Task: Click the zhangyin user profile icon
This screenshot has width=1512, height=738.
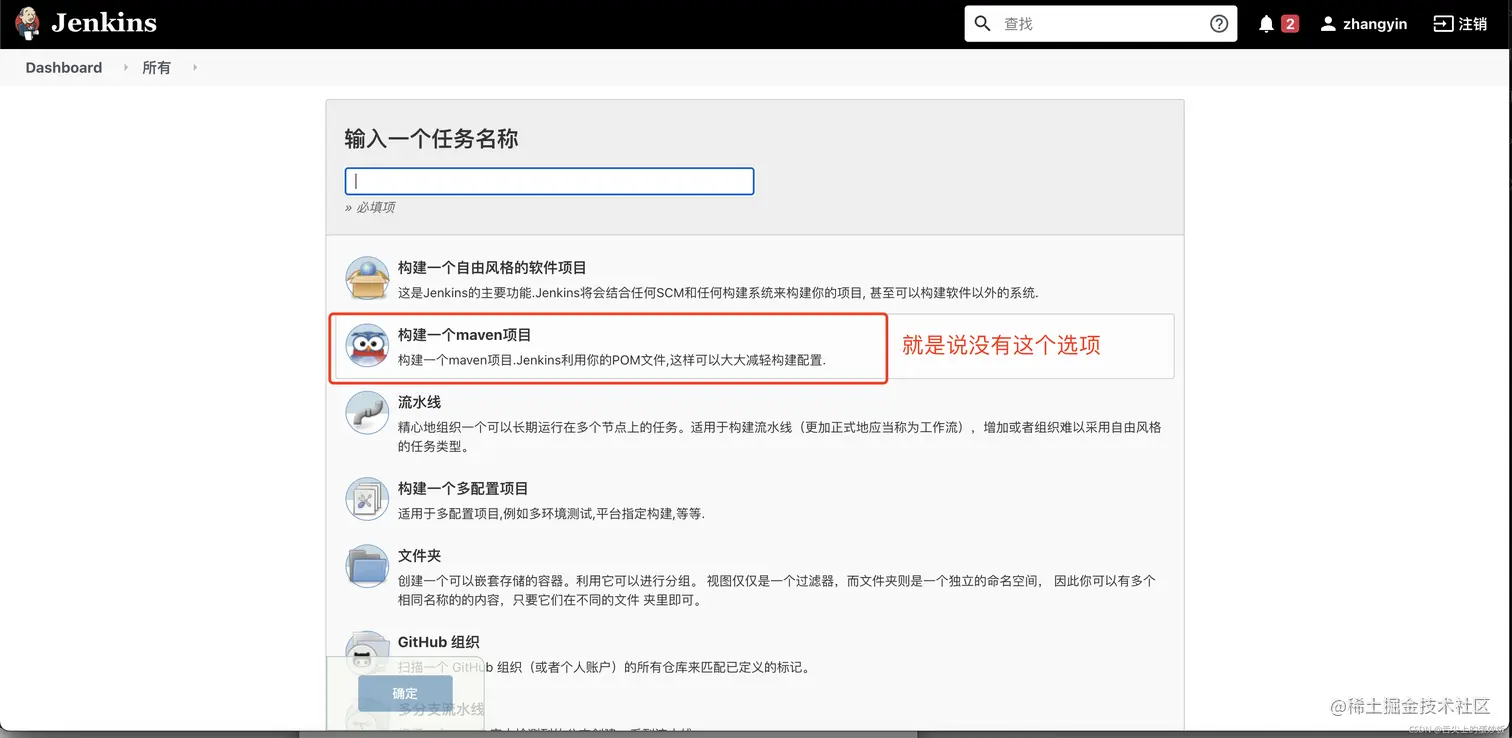Action: [x=1325, y=23]
